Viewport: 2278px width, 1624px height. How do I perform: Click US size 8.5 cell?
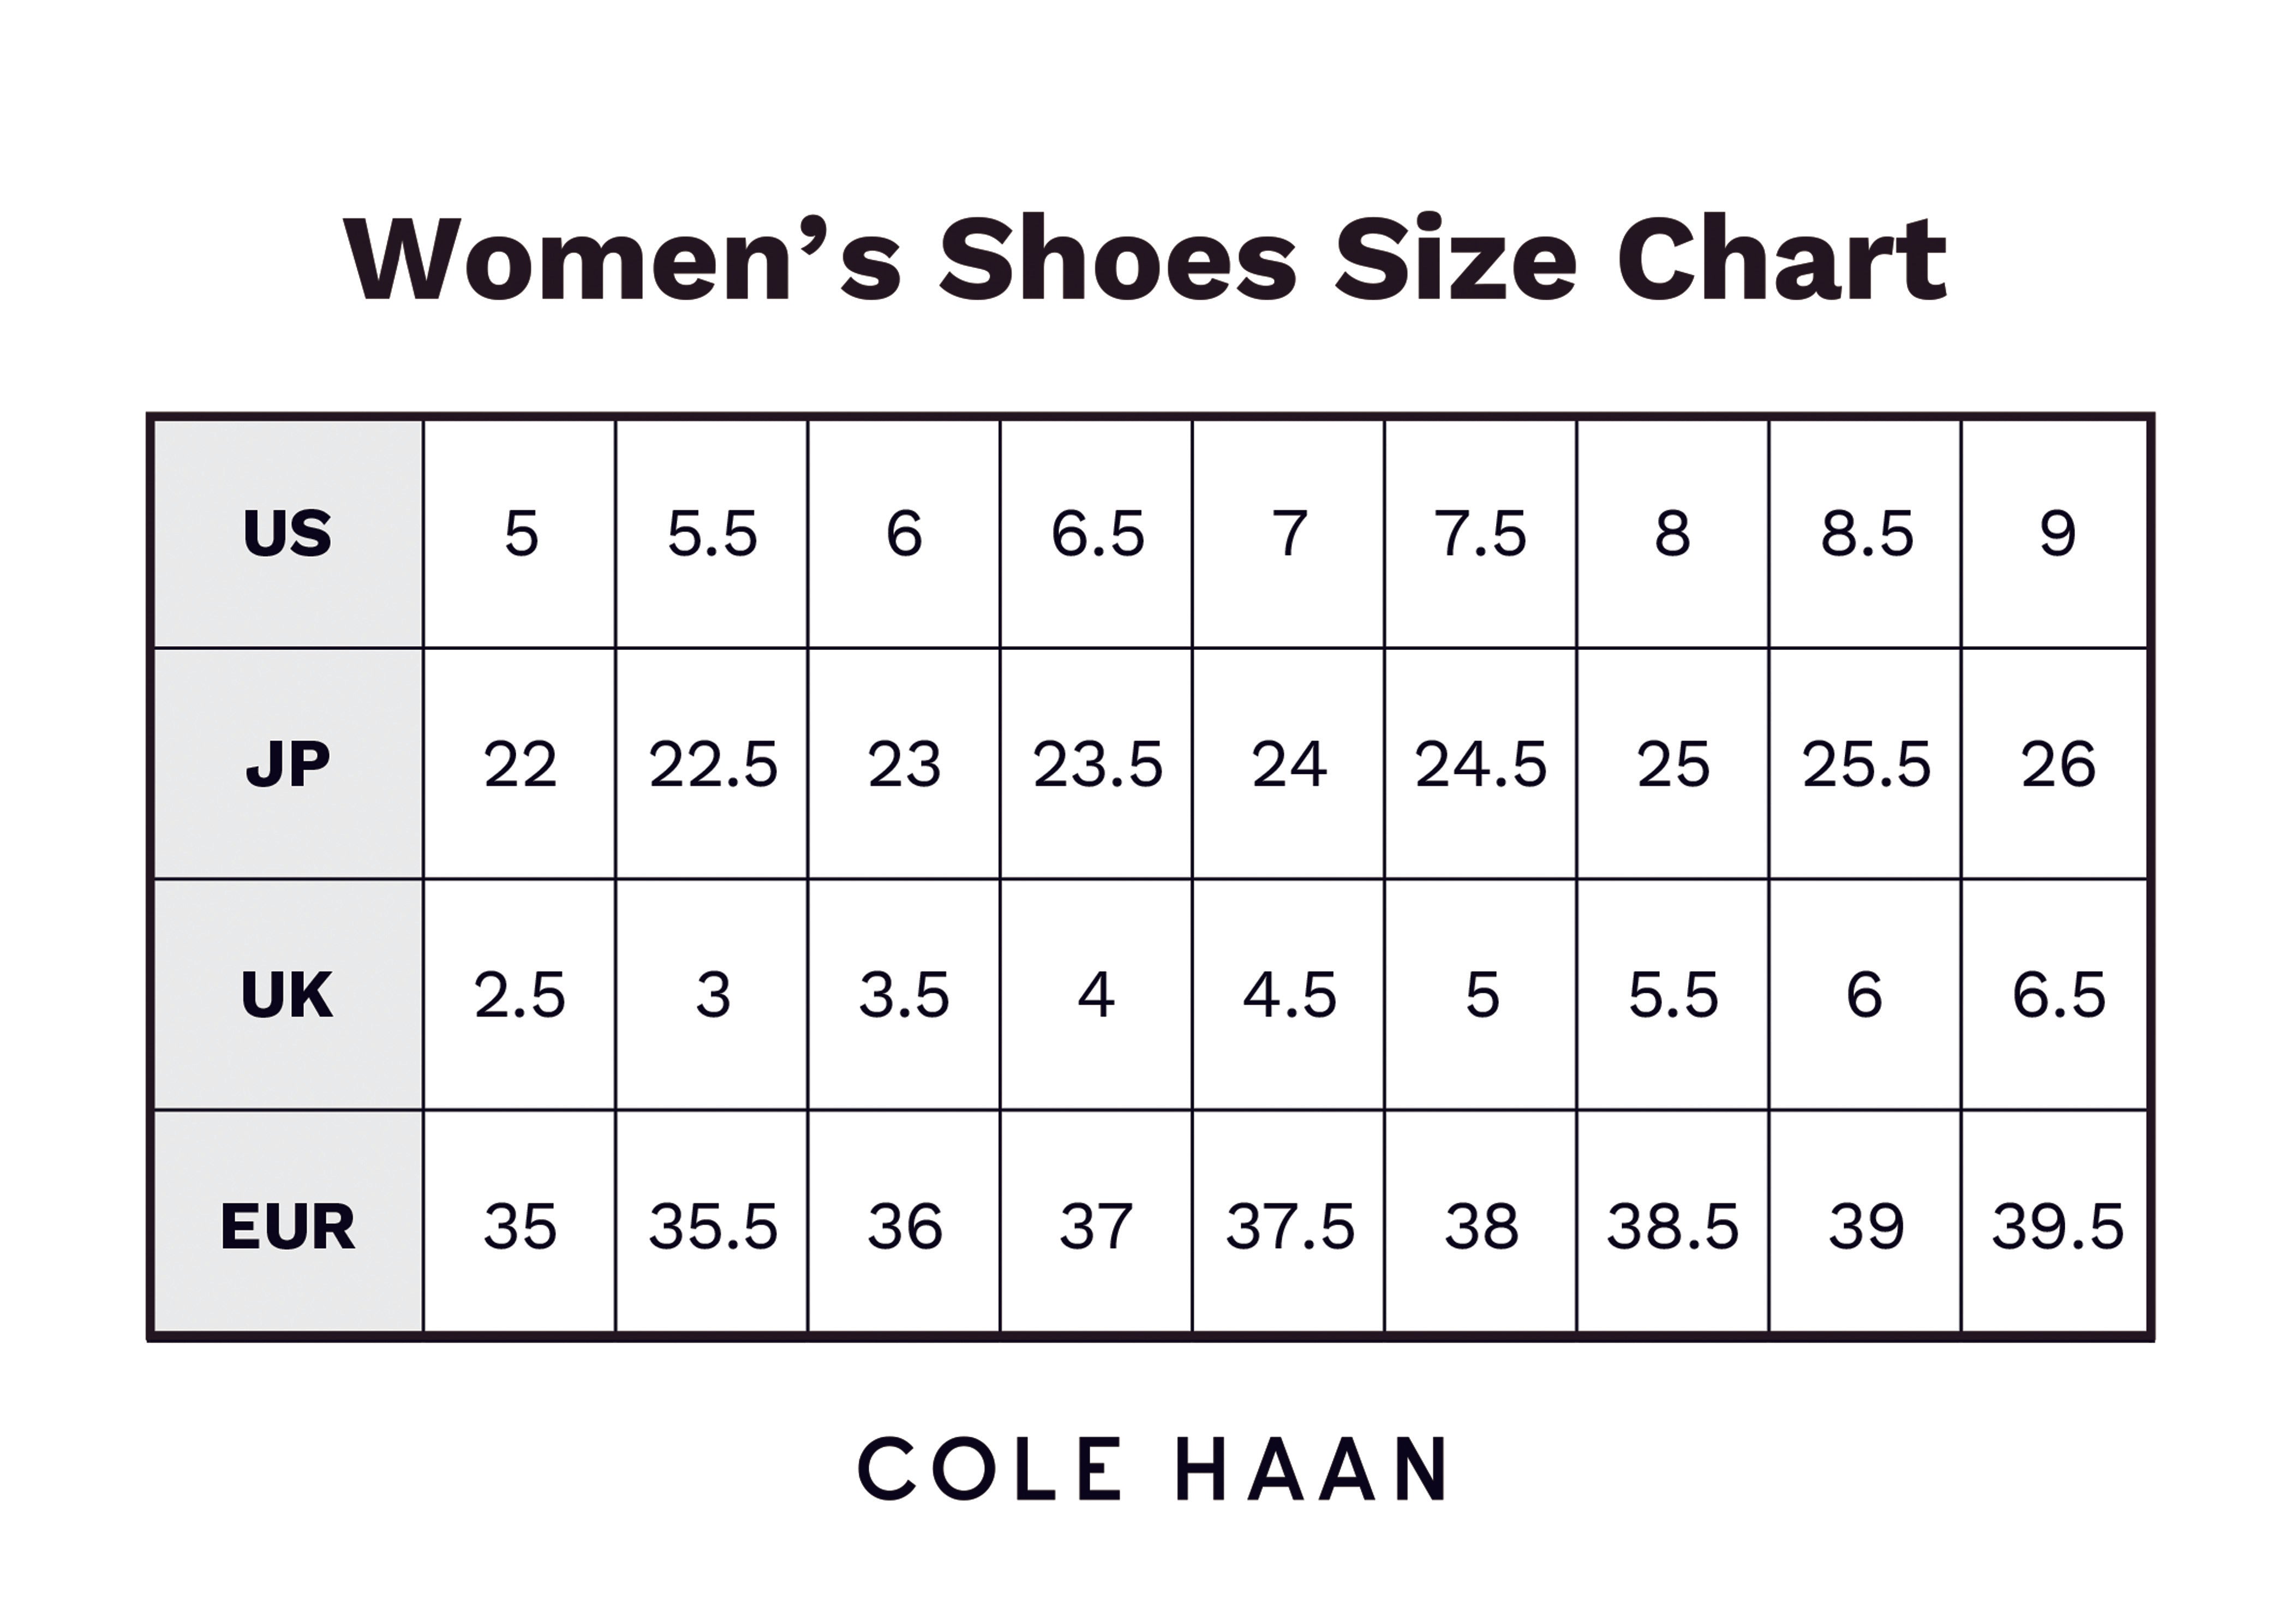coord(1866,533)
